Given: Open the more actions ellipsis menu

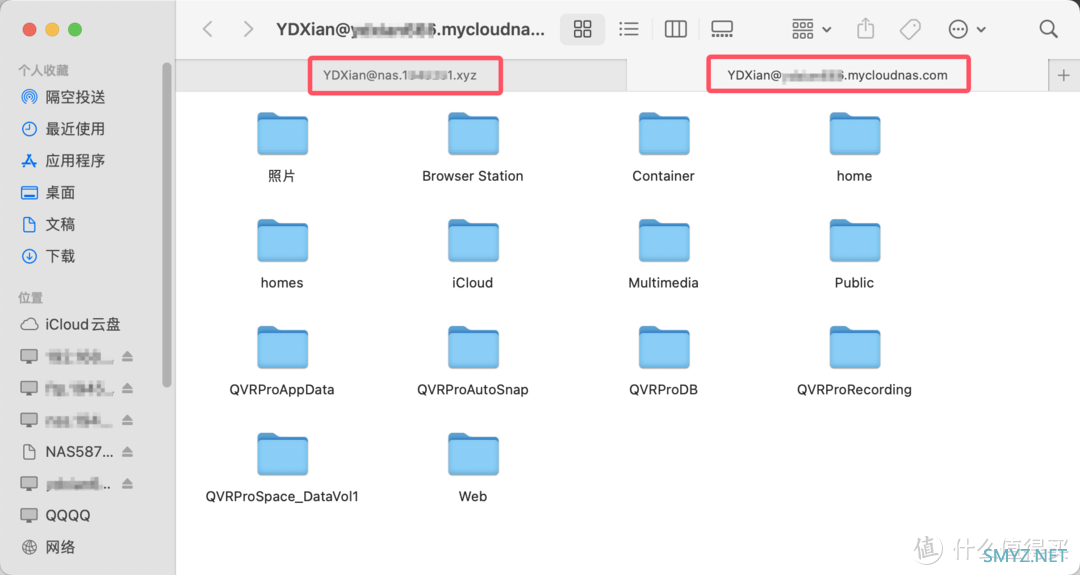Looking at the screenshot, I should pos(967,29).
